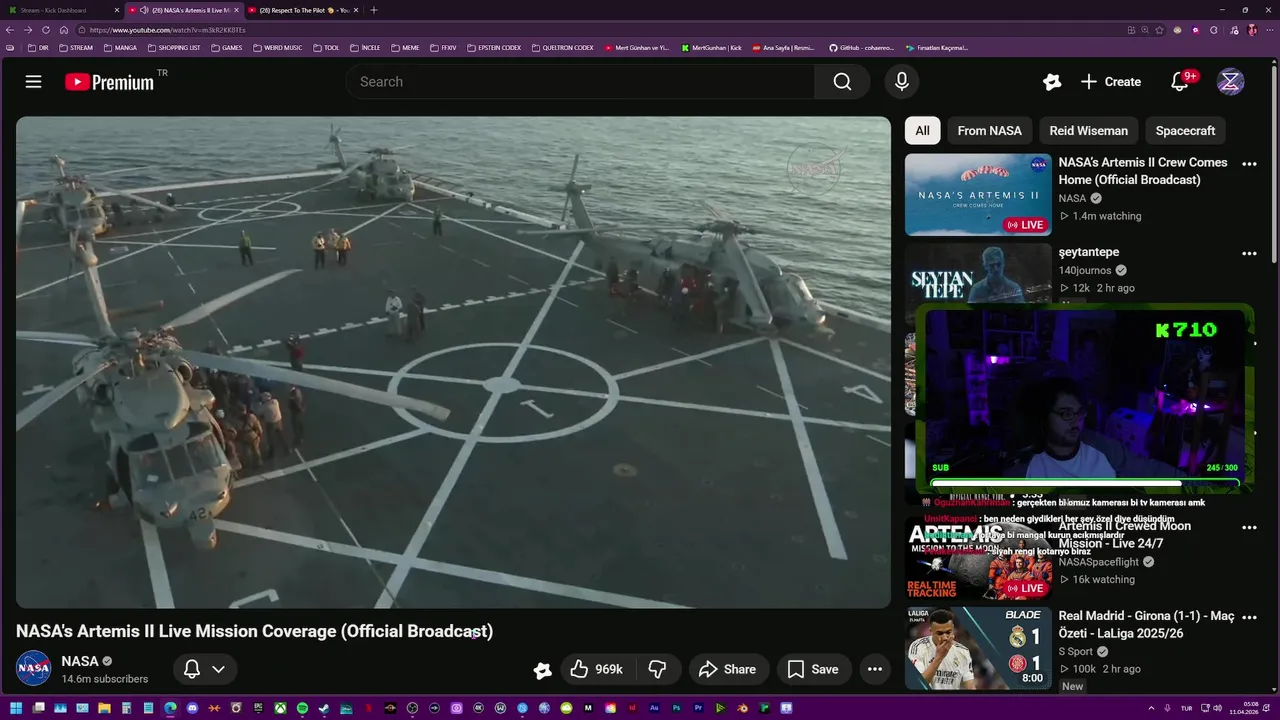Go back with the browser back arrow
This screenshot has height=720, width=1280.
tap(10, 30)
